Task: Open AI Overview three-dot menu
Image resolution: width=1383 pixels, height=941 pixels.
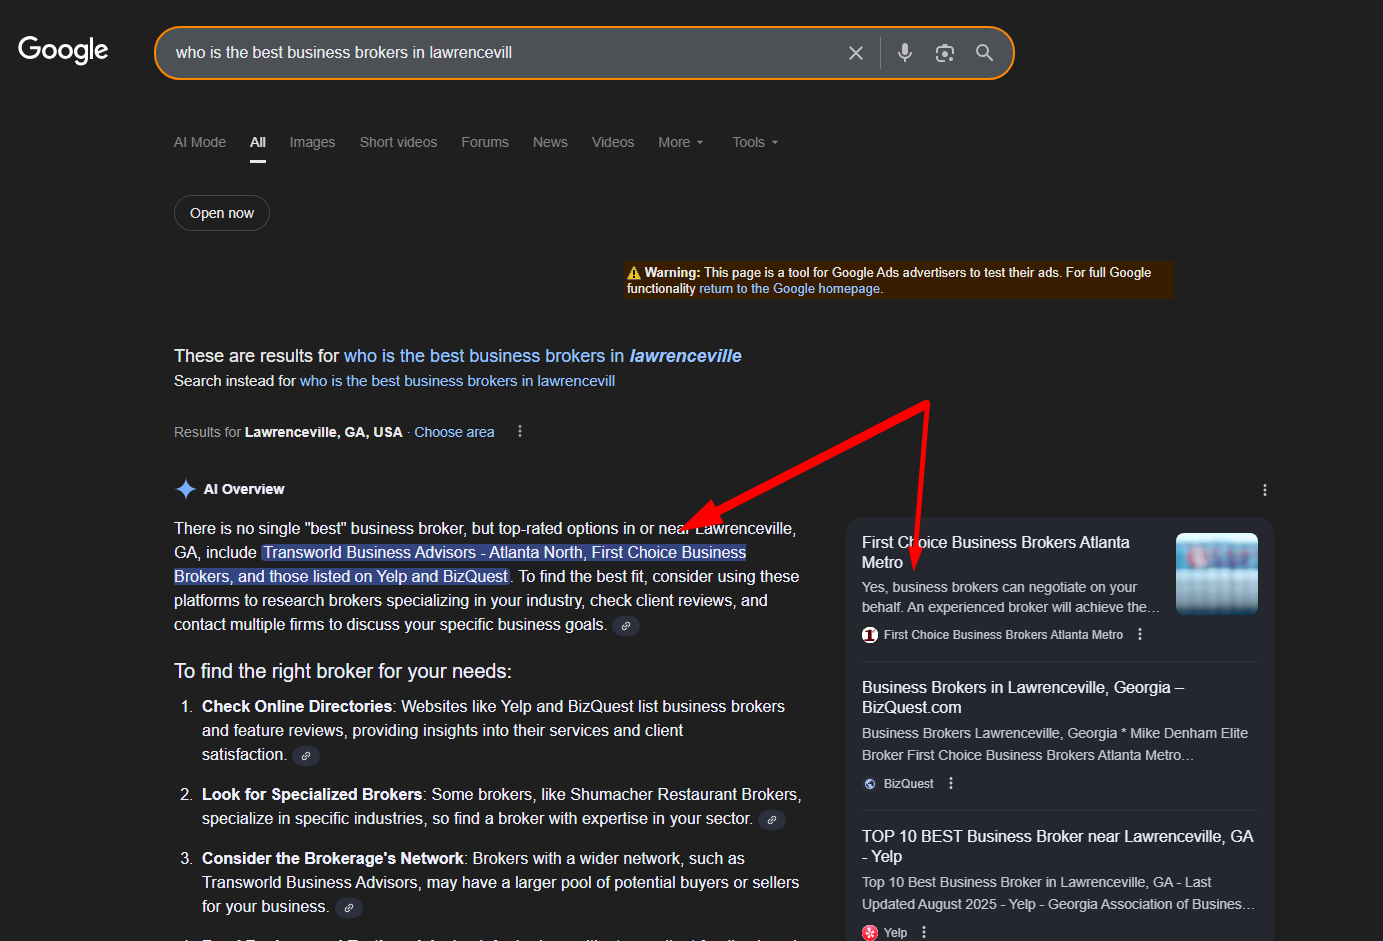Action: pyautogui.click(x=1265, y=490)
